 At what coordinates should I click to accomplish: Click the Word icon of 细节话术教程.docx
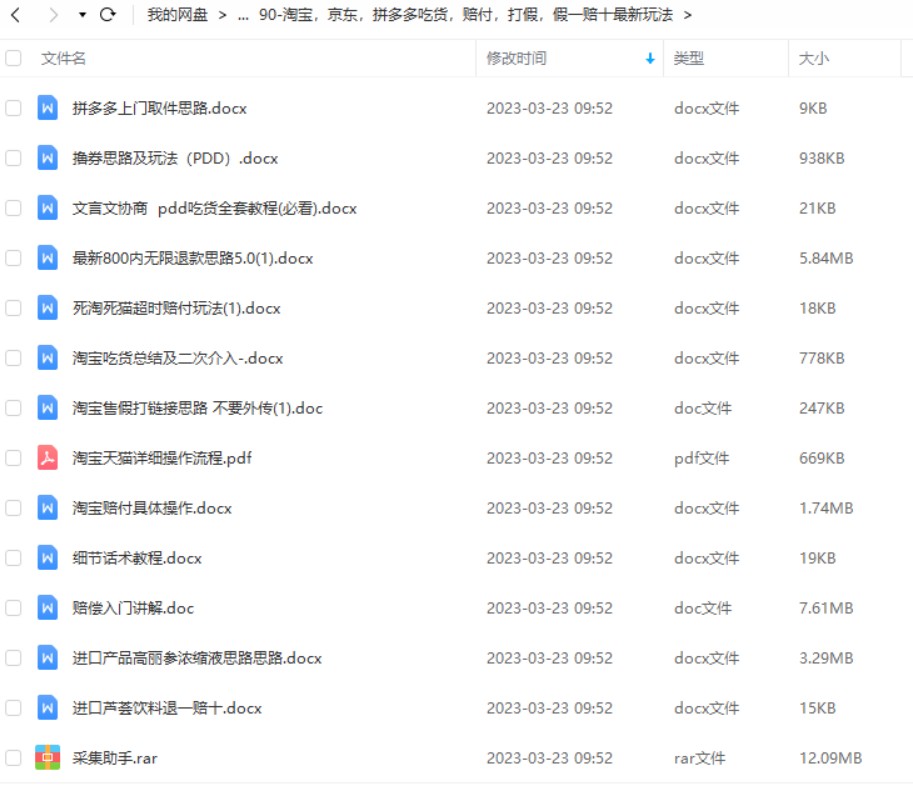click(x=48, y=558)
